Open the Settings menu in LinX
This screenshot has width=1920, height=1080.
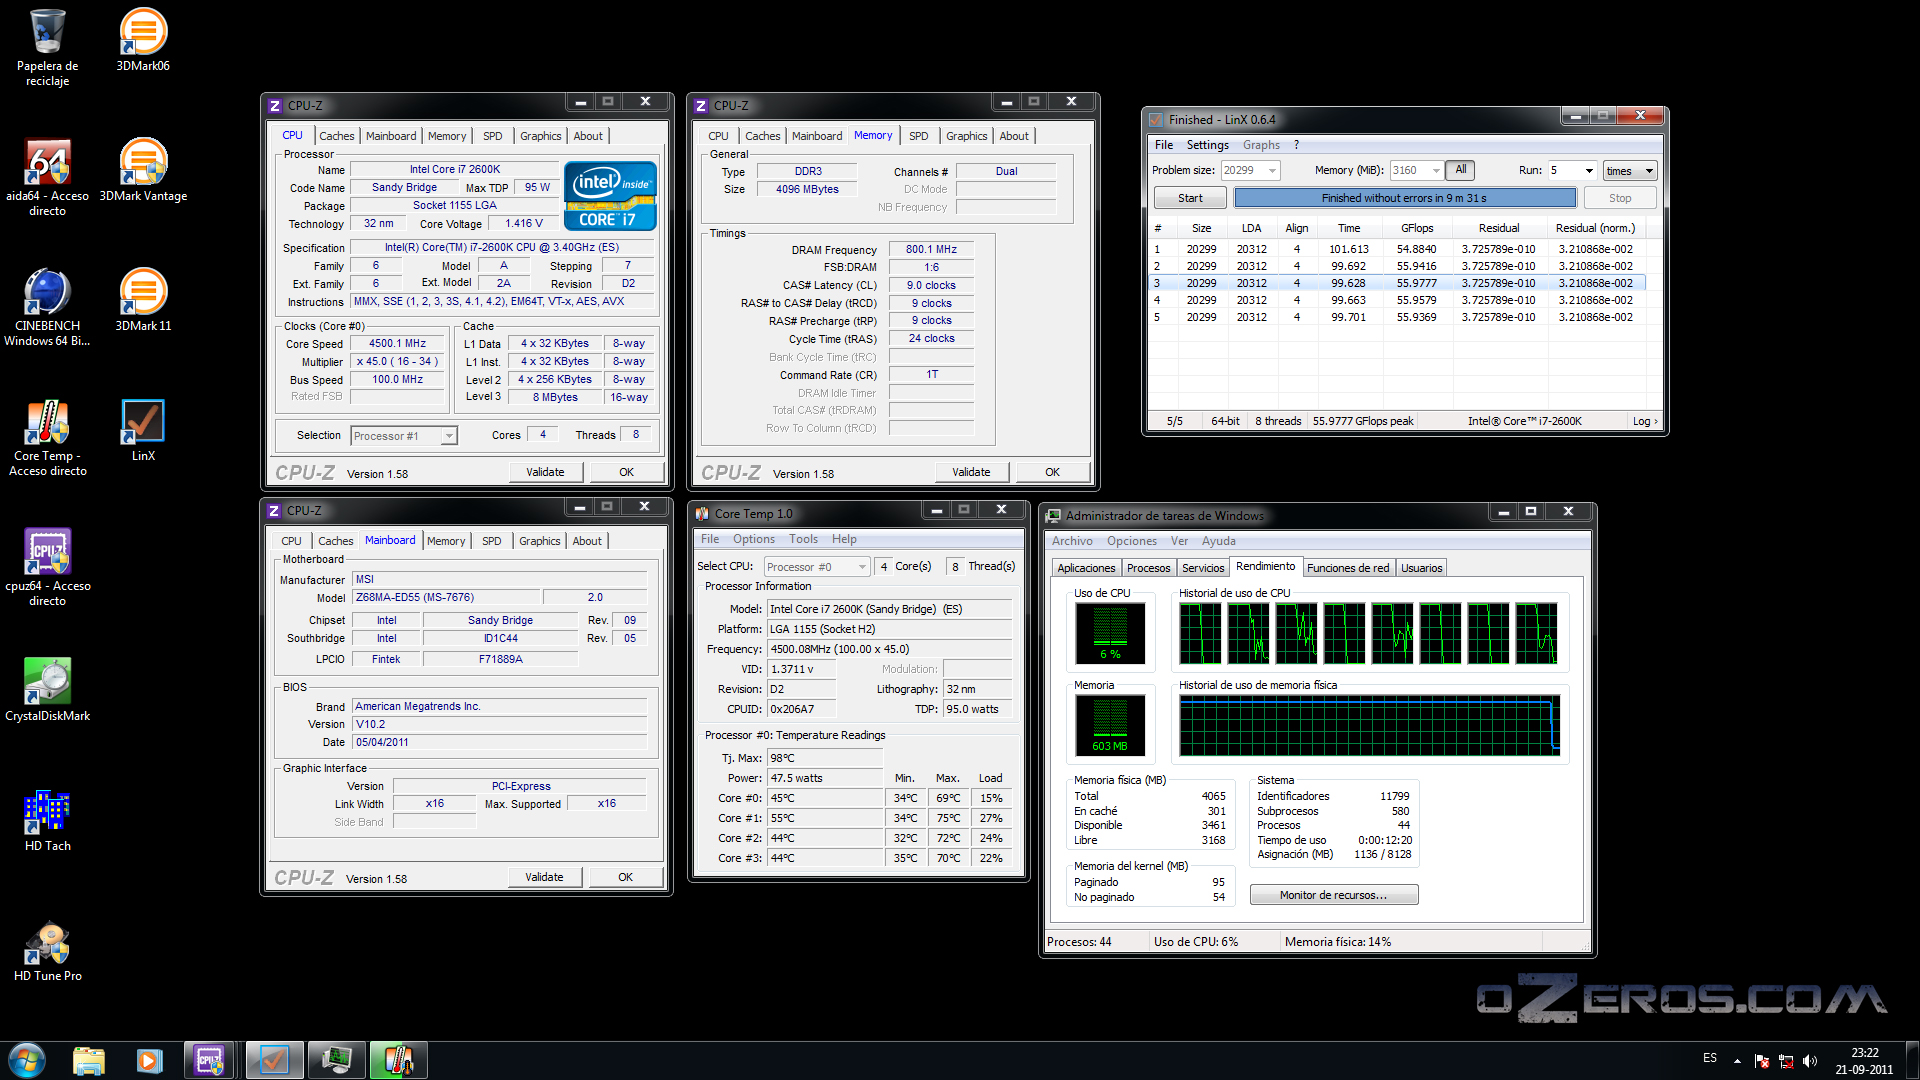pos(1207,145)
